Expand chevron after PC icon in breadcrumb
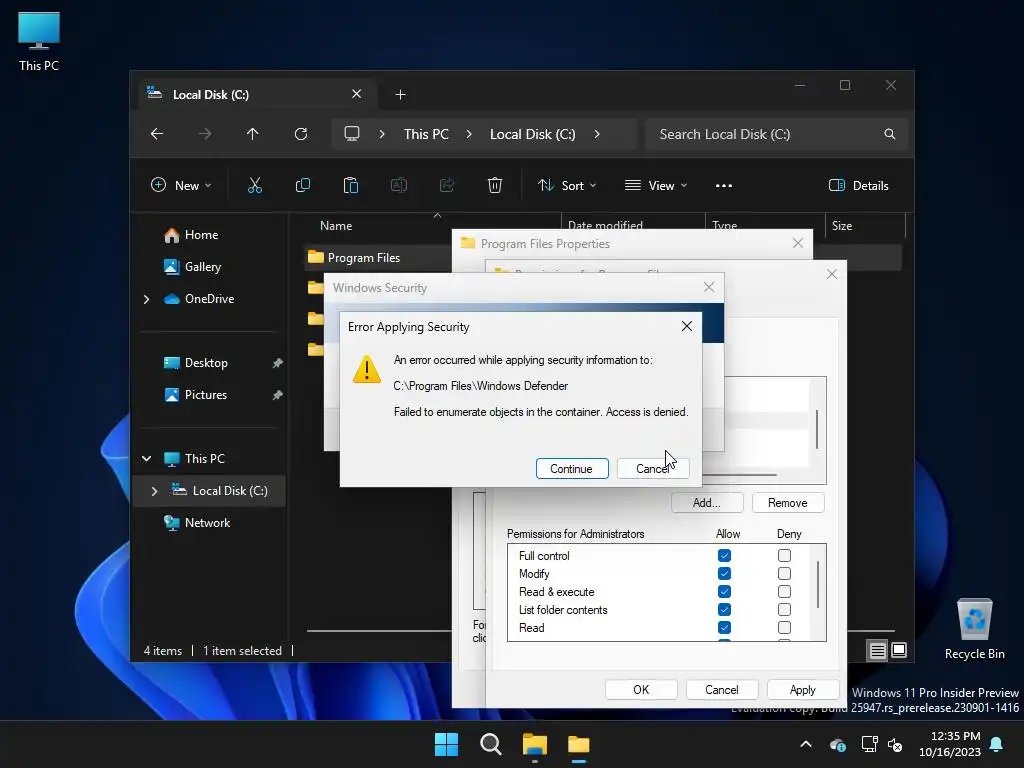Screen dimensions: 1024x768 382,134
